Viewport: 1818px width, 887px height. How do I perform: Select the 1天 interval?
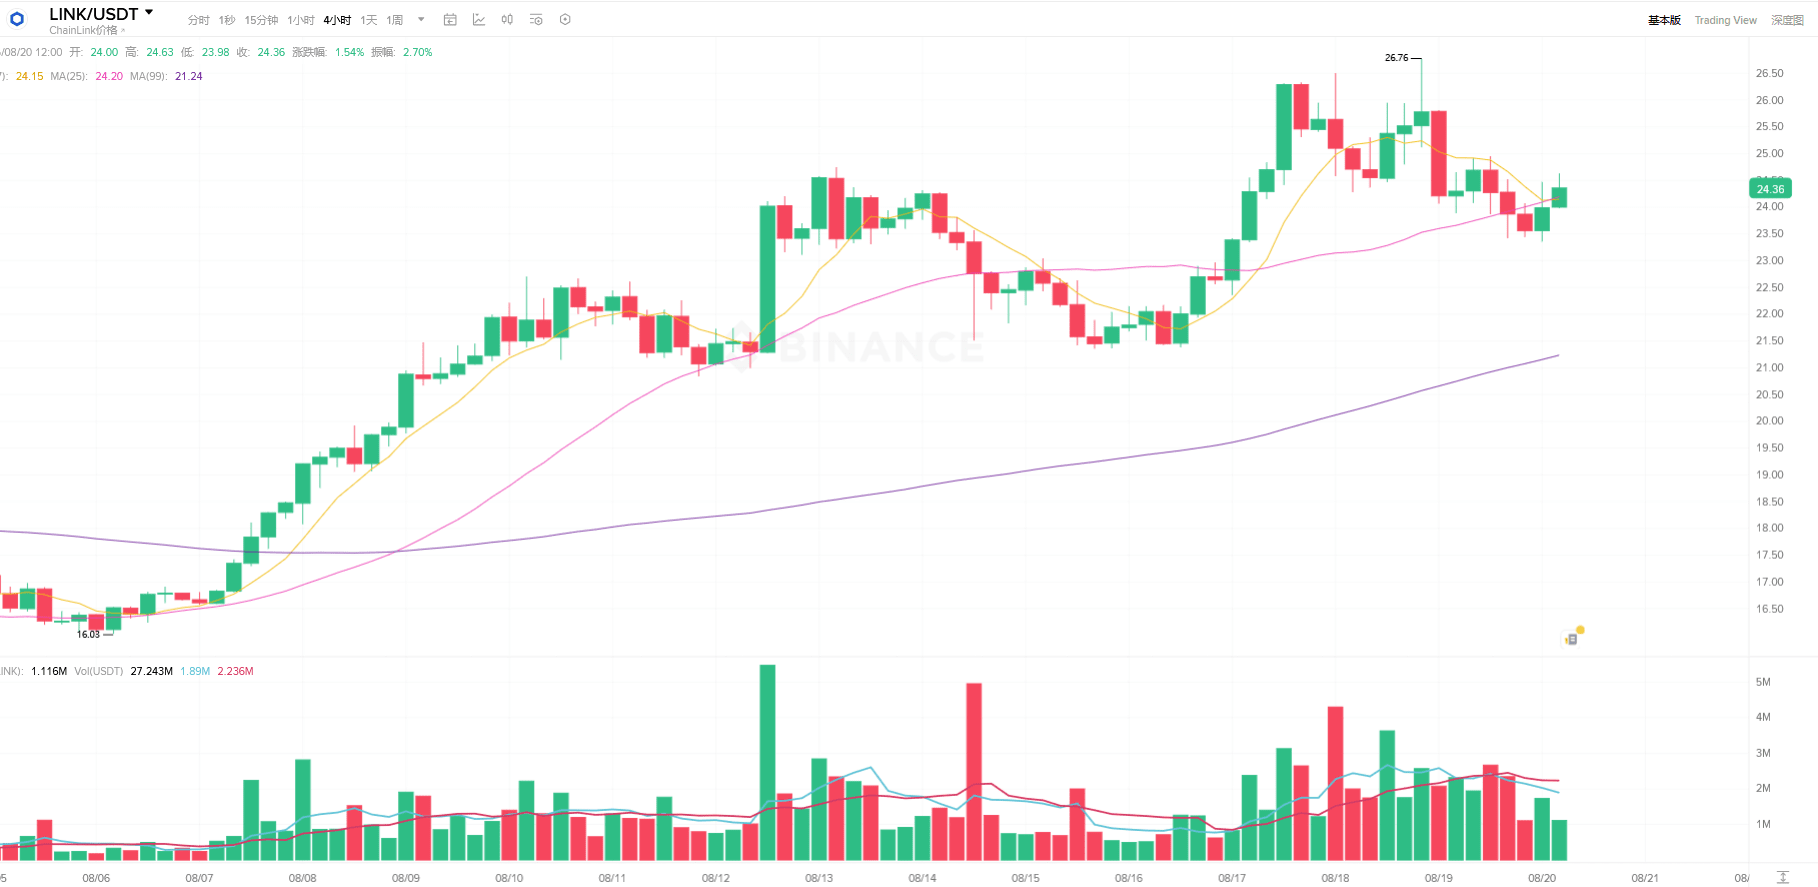click(x=369, y=20)
